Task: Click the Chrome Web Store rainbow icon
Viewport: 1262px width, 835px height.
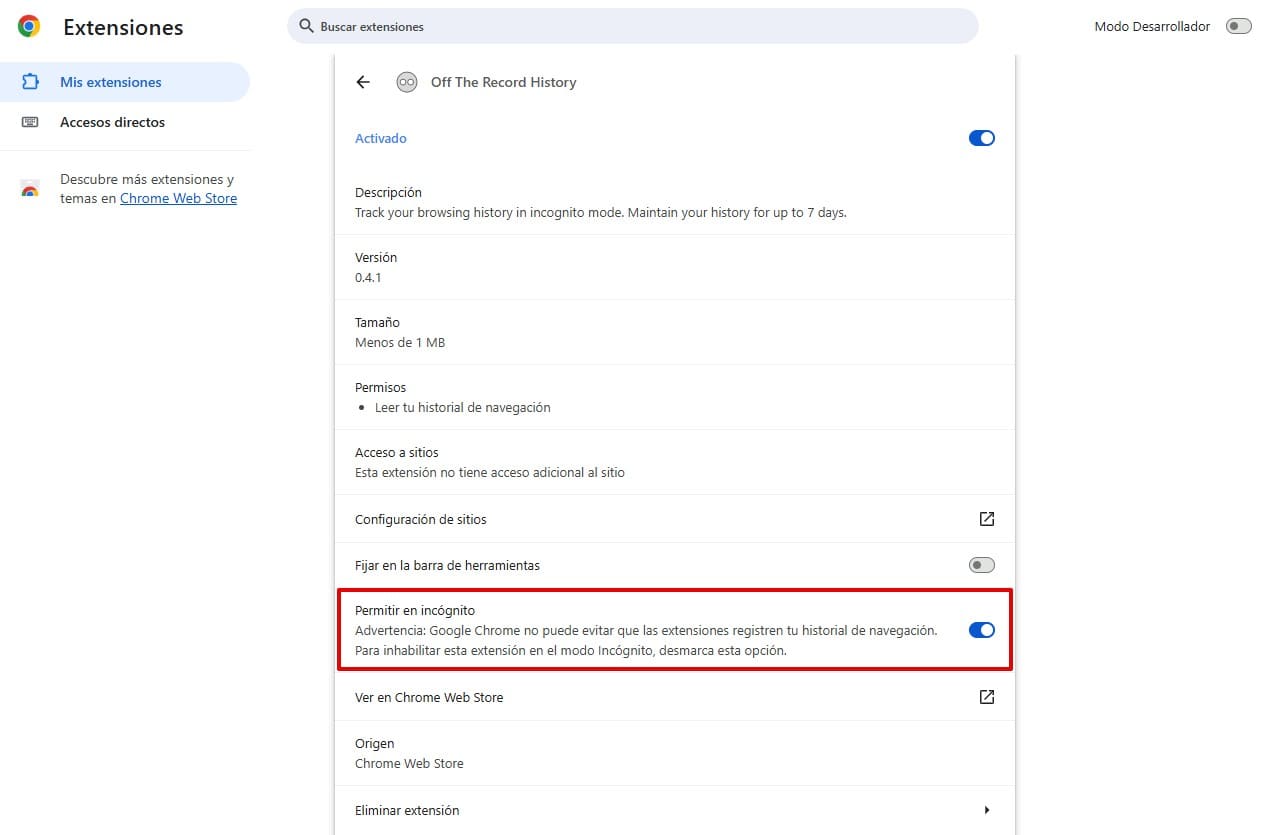Action: 30,189
